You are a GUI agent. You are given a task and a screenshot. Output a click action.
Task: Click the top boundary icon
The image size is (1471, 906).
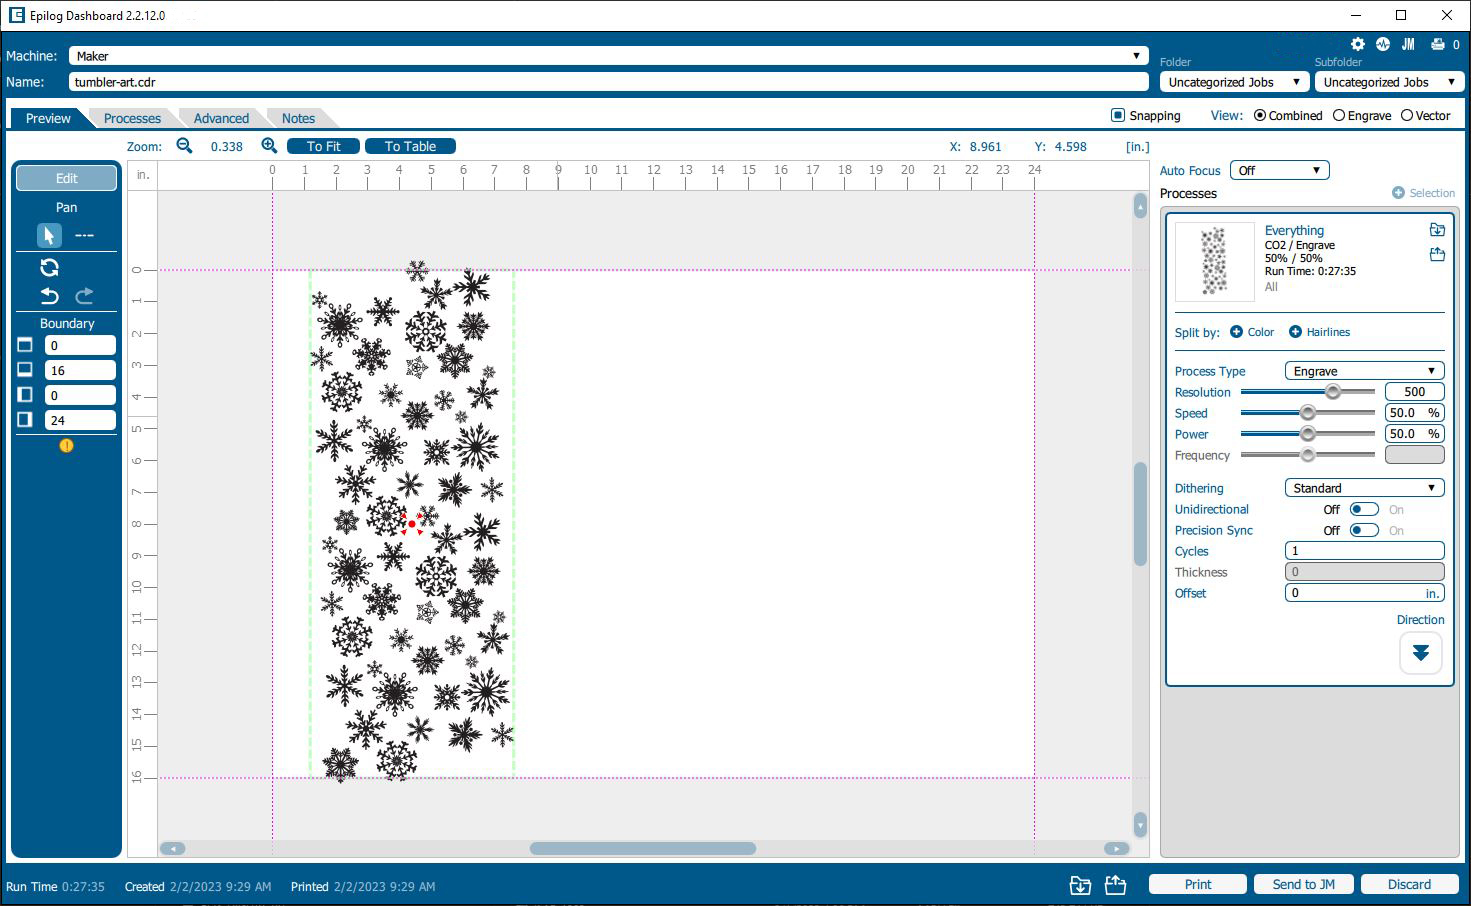(25, 345)
